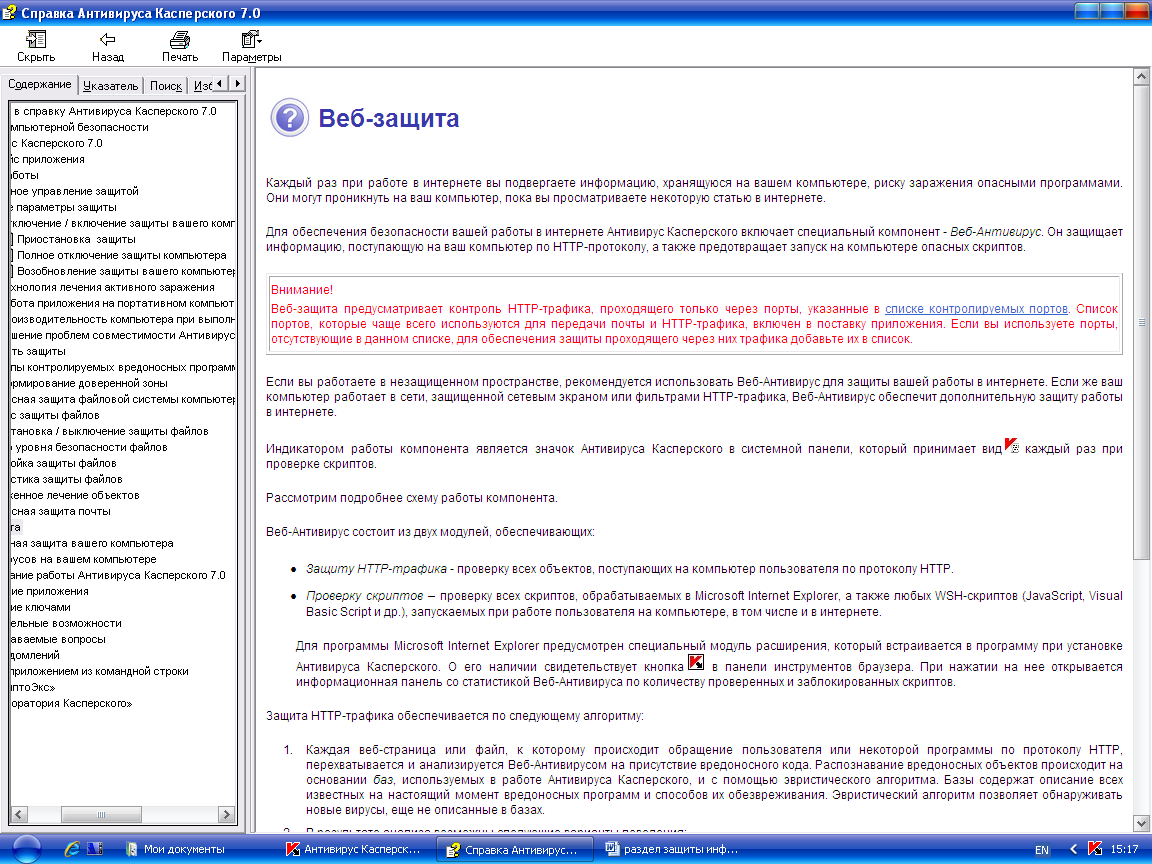Click the Kaspersky tray icon image in text

[x=1012, y=445]
